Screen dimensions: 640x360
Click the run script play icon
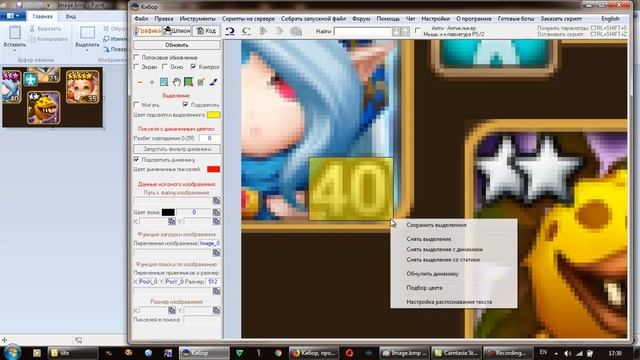pyautogui.click(x=263, y=31)
